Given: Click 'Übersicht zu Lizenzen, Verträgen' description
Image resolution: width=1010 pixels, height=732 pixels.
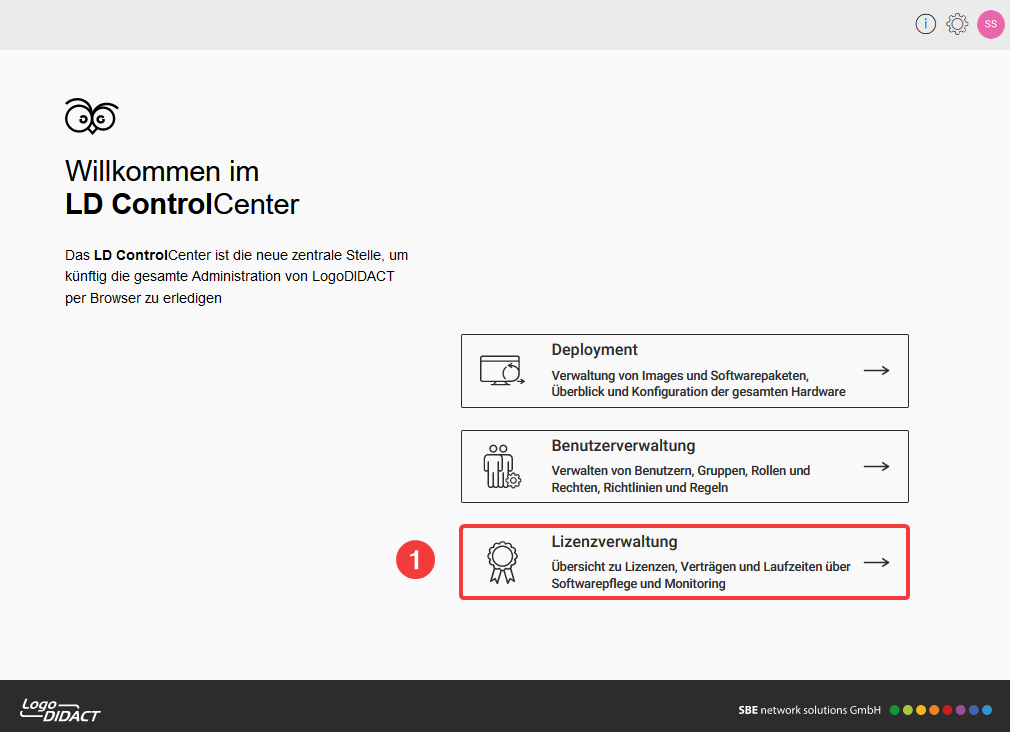Looking at the screenshot, I should (x=701, y=575).
